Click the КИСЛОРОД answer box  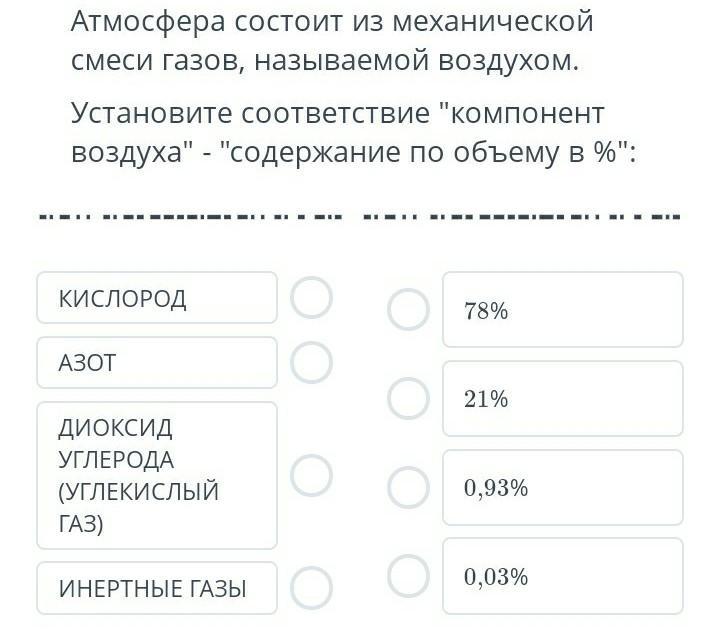click(157, 298)
